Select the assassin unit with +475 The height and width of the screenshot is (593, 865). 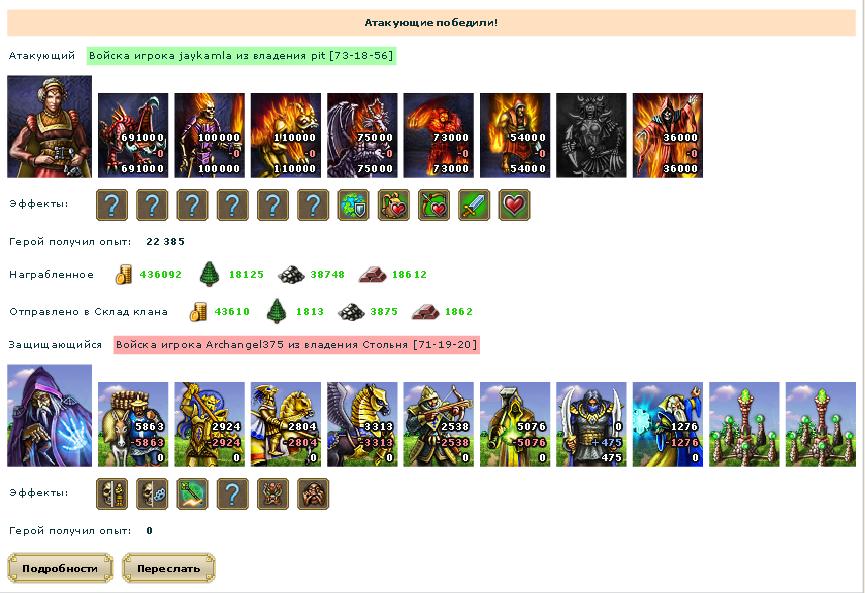click(591, 424)
